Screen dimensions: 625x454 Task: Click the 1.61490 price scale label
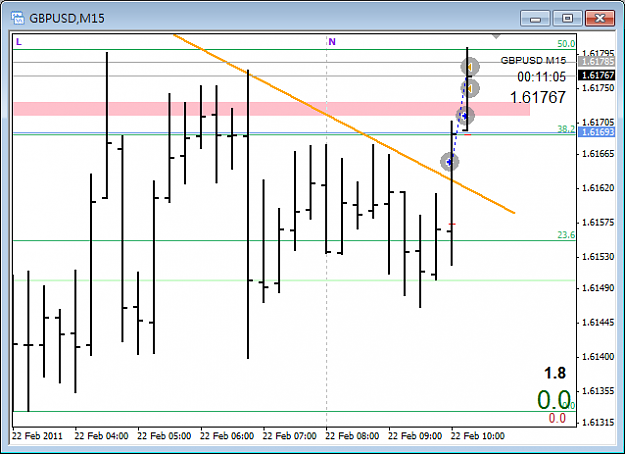[x=598, y=288]
